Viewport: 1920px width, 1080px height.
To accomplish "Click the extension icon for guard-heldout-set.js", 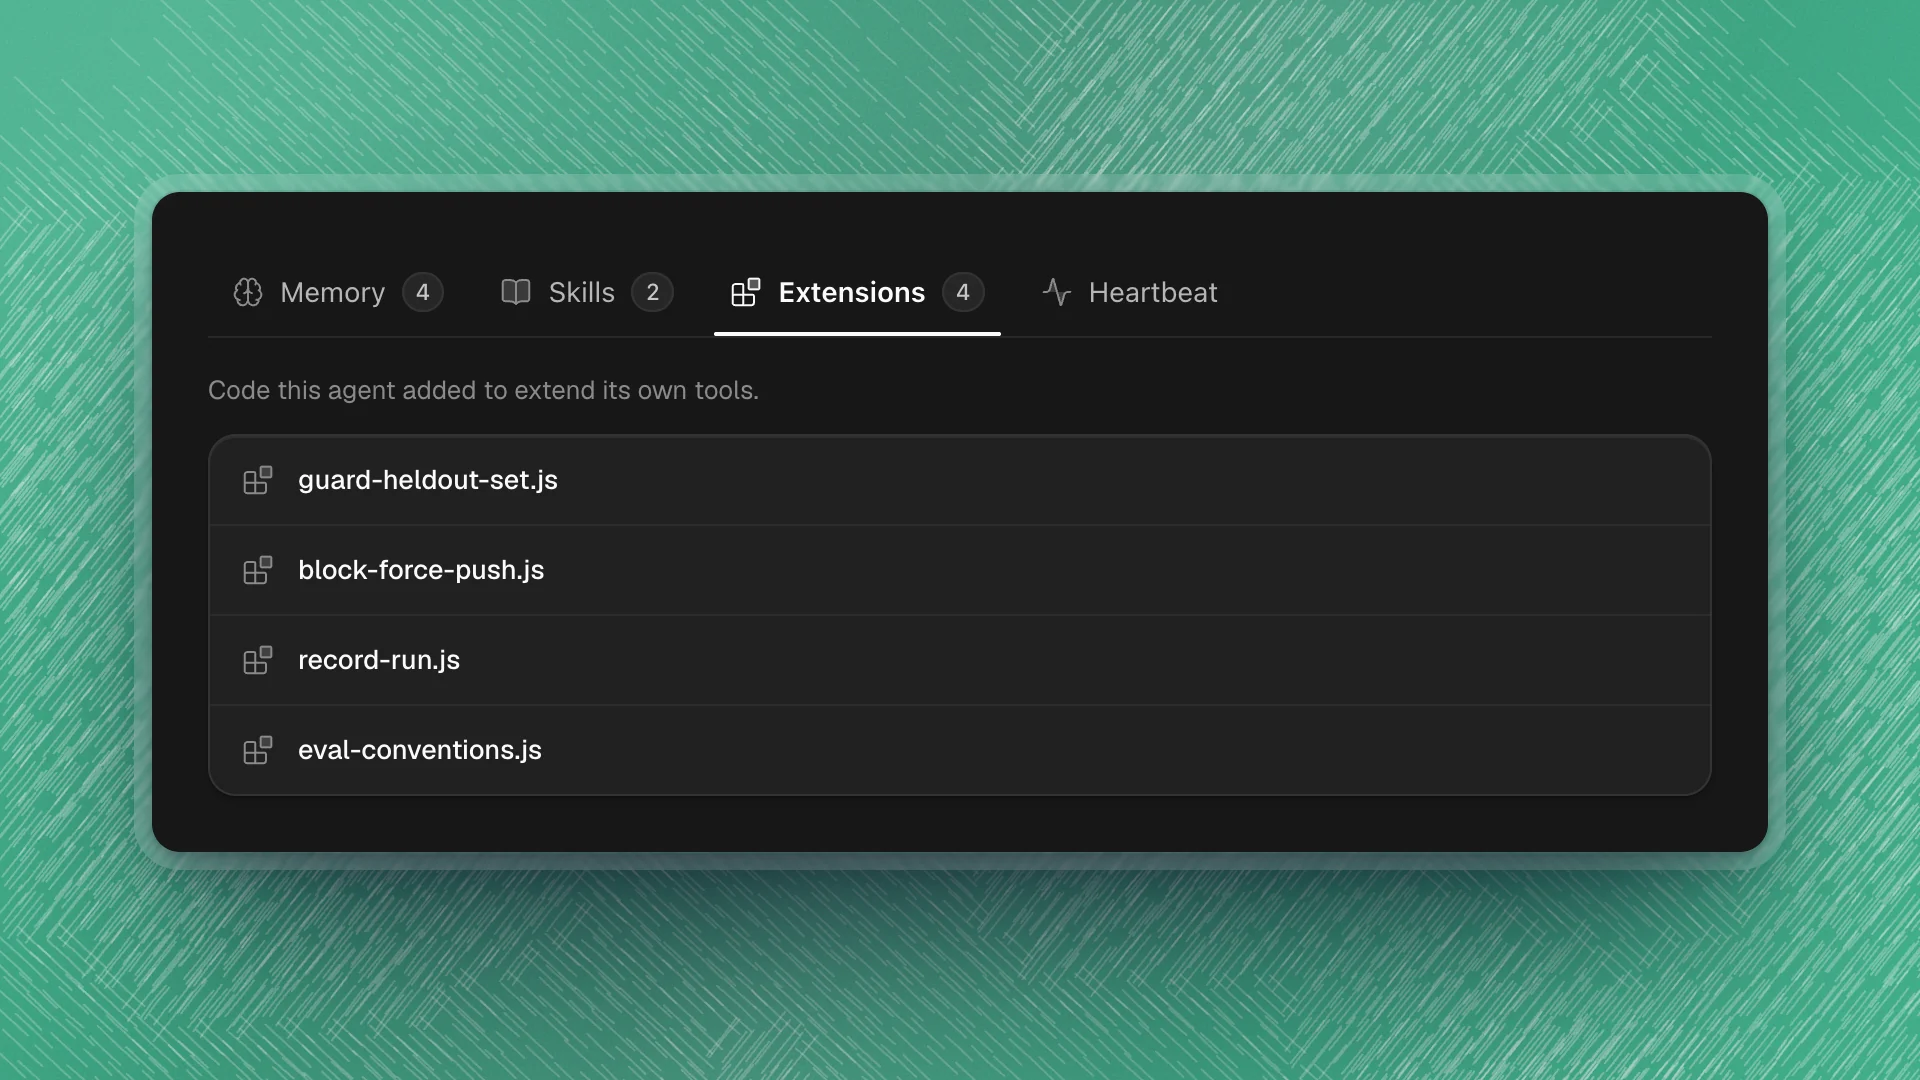I will click(258, 480).
